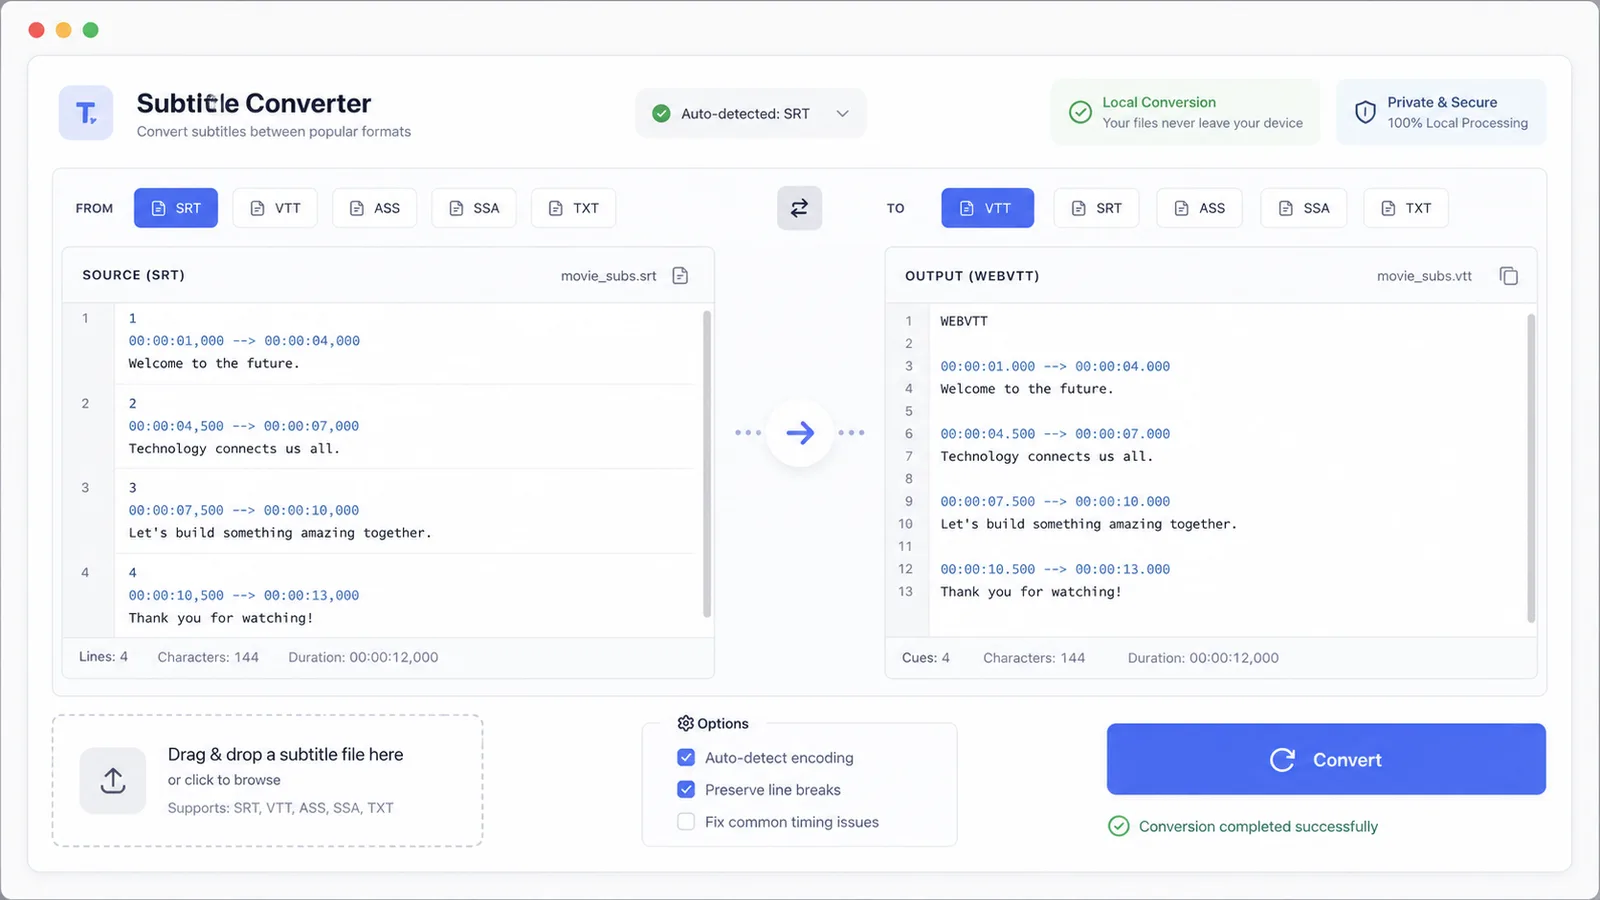Copy output using icon beside movie_subs.vtt
Screen dimensions: 1600x900
click(x=1509, y=275)
